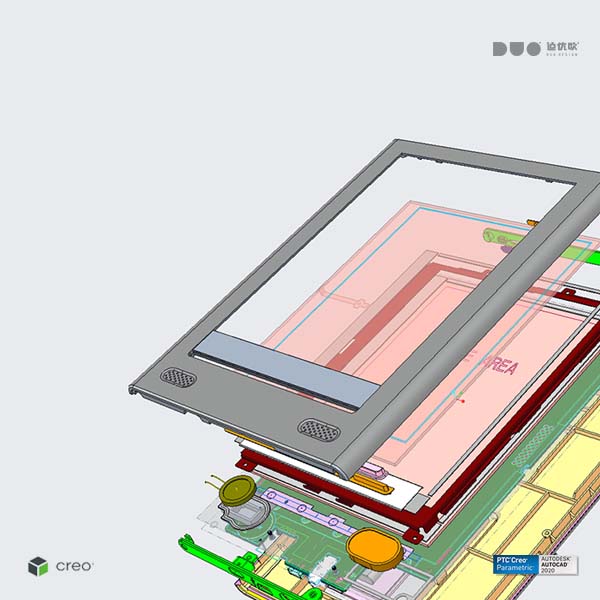The image size is (600, 600).
Task: Pick the olive round speaker part
Action: pos(240,490)
